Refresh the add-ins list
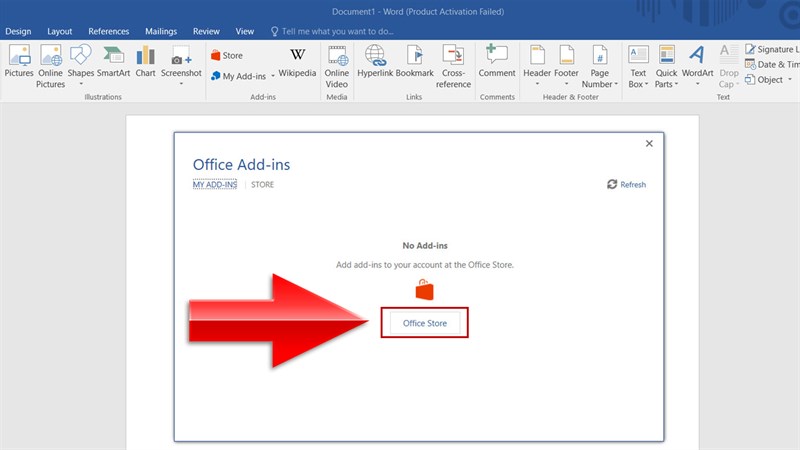The width and height of the screenshot is (800, 450). click(x=627, y=184)
